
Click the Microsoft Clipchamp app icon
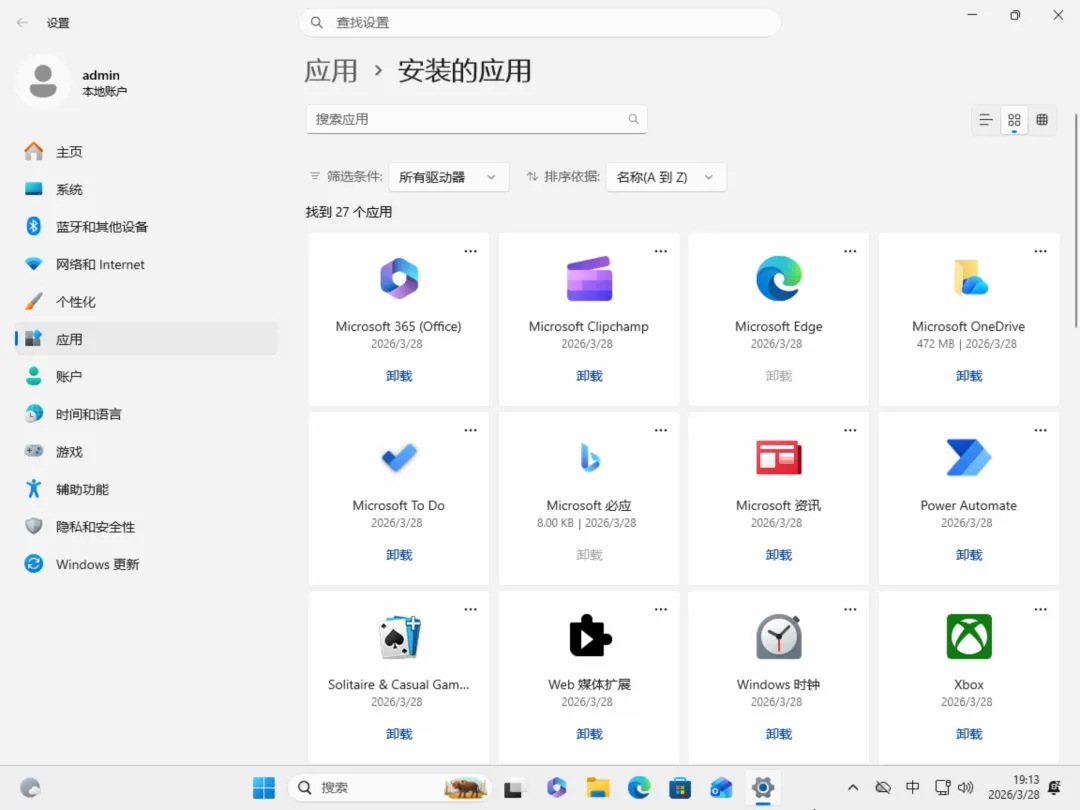(x=589, y=278)
